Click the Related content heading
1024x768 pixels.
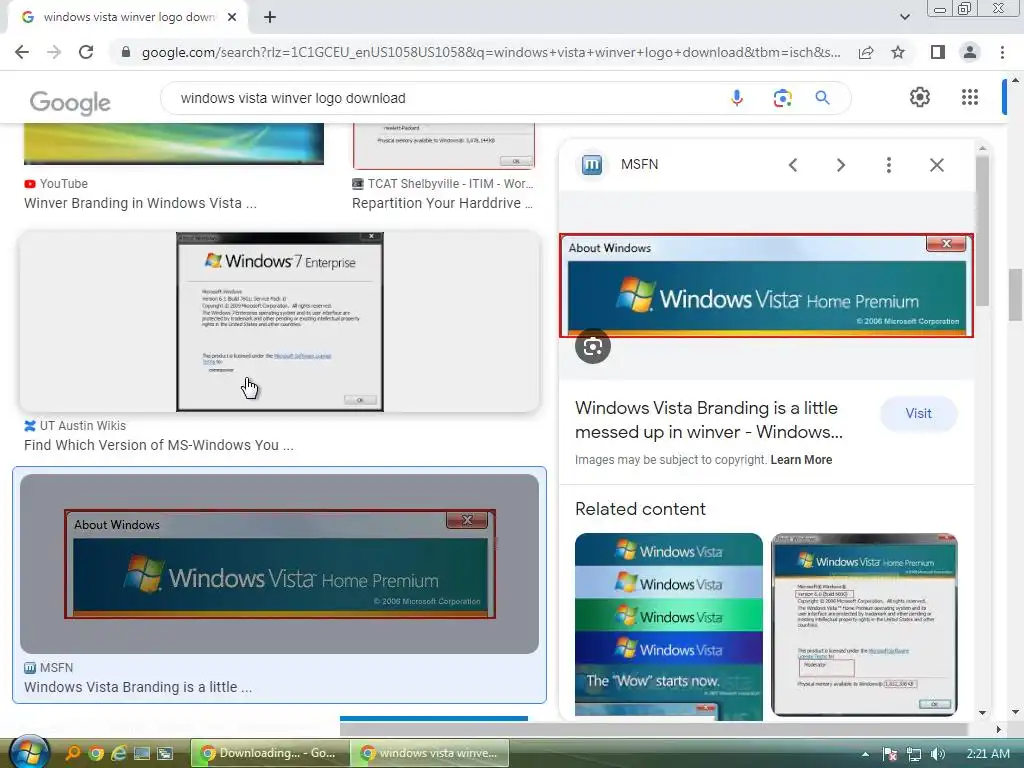click(x=640, y=509)
